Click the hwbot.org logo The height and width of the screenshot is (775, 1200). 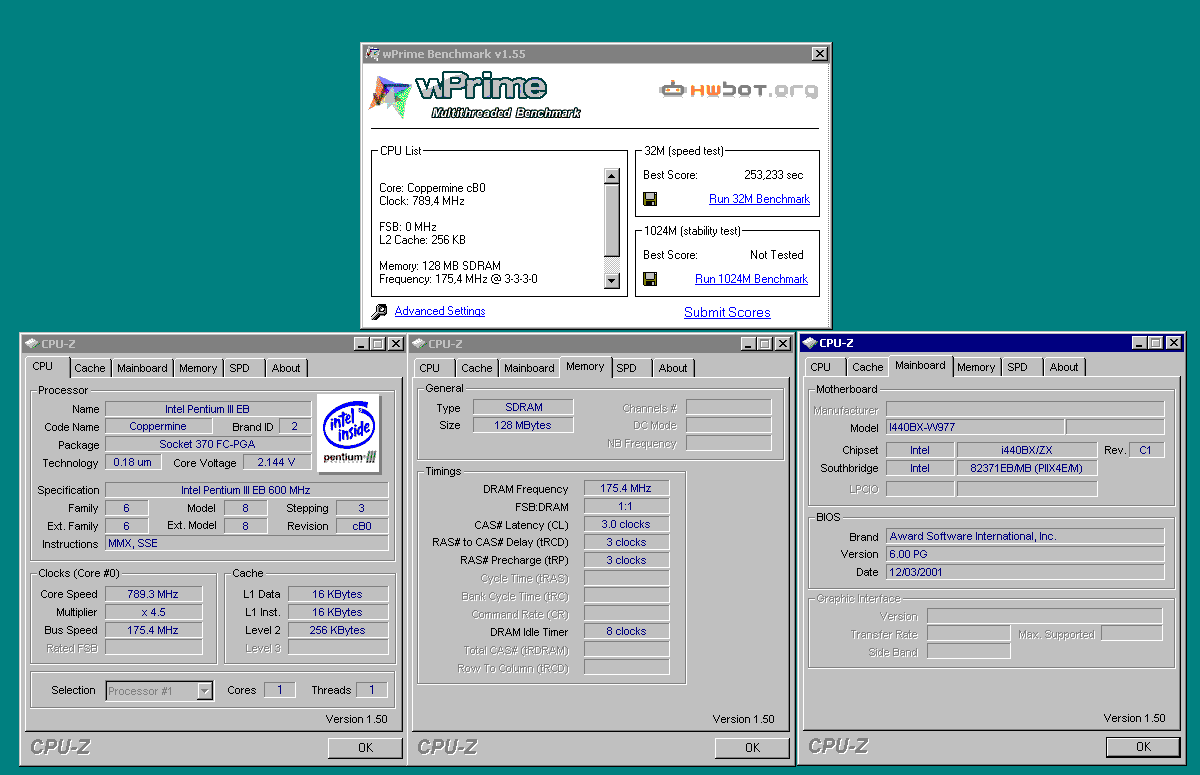(x=739, y=89)
